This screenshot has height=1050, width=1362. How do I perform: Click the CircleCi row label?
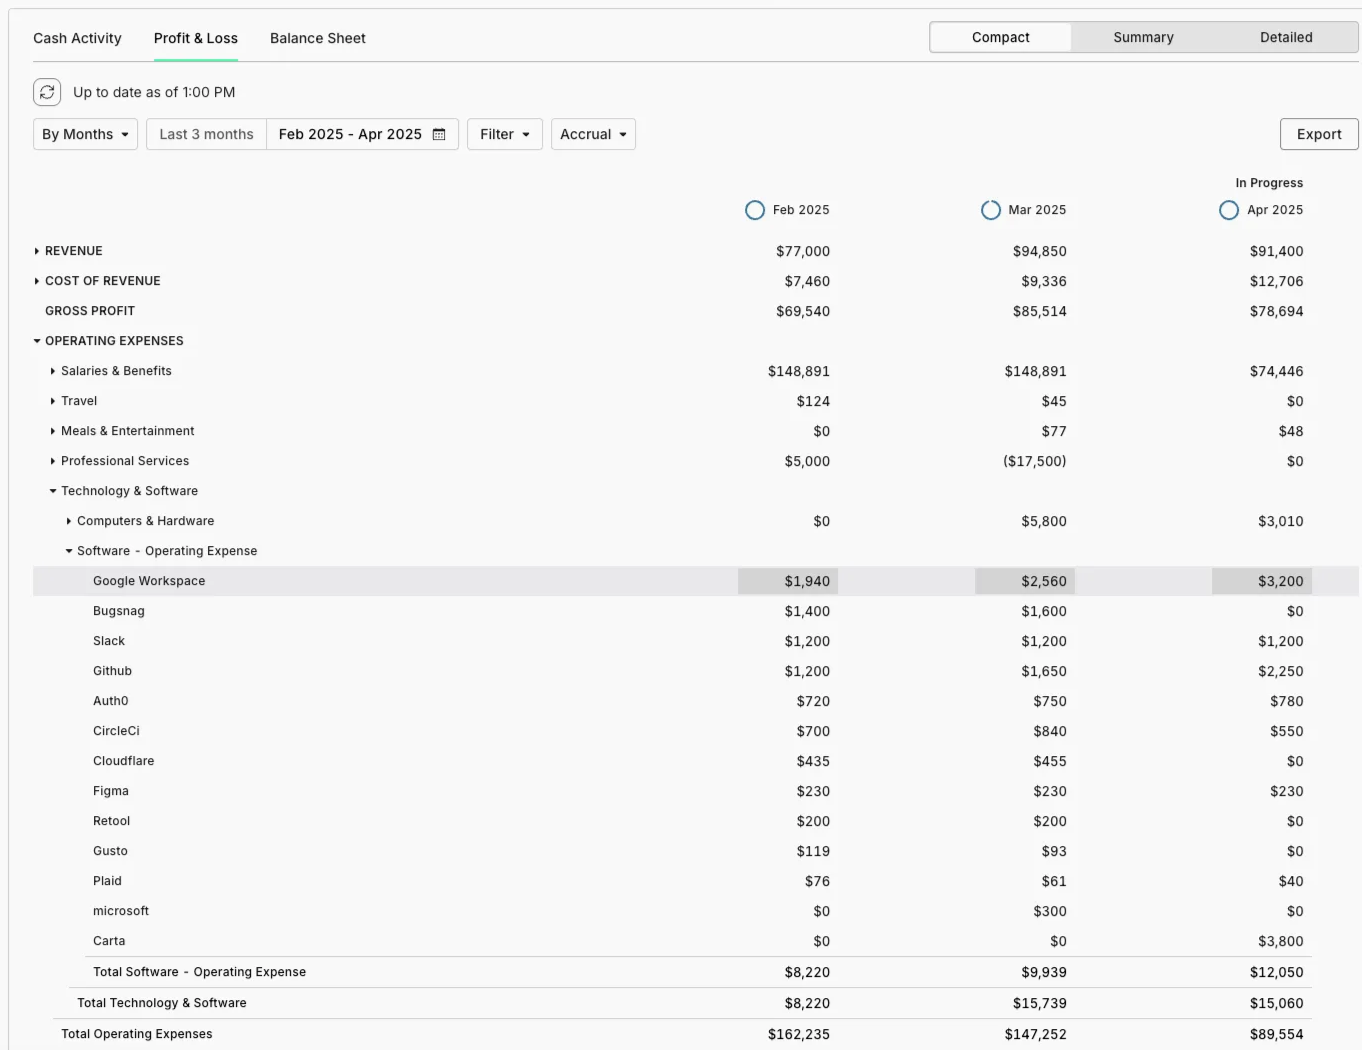point(116,731)
